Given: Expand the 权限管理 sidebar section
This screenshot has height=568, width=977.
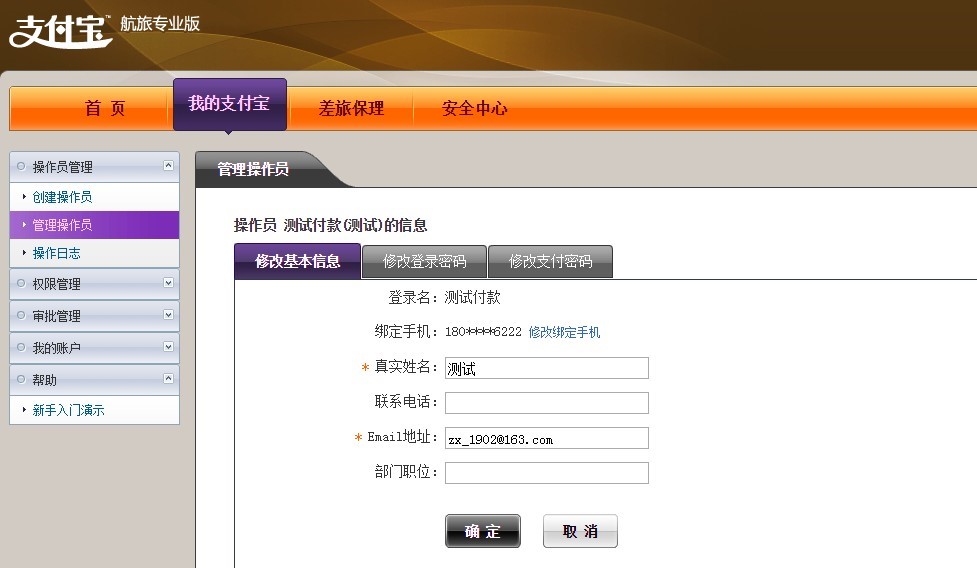Looking at the screenshot, I should tap(168, 283).
